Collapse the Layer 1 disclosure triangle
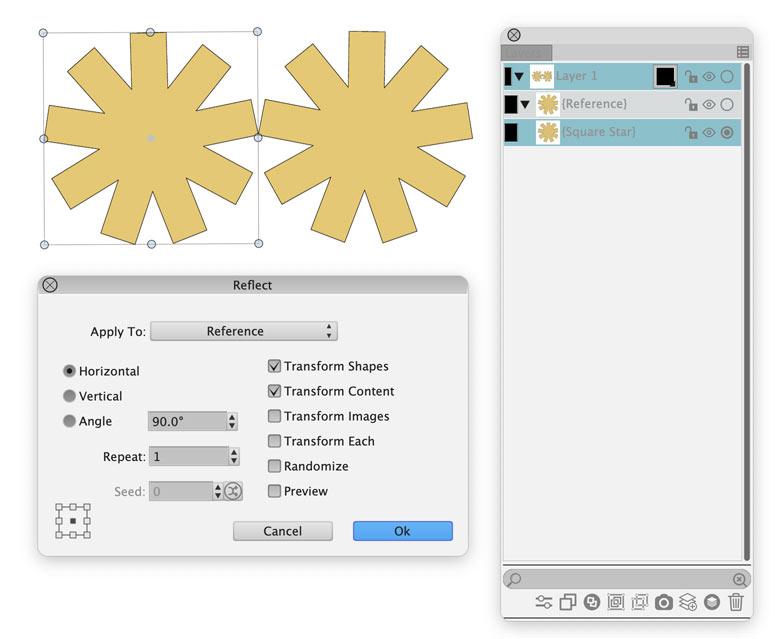This screenshot has height=639, width=775. (519, 76)
